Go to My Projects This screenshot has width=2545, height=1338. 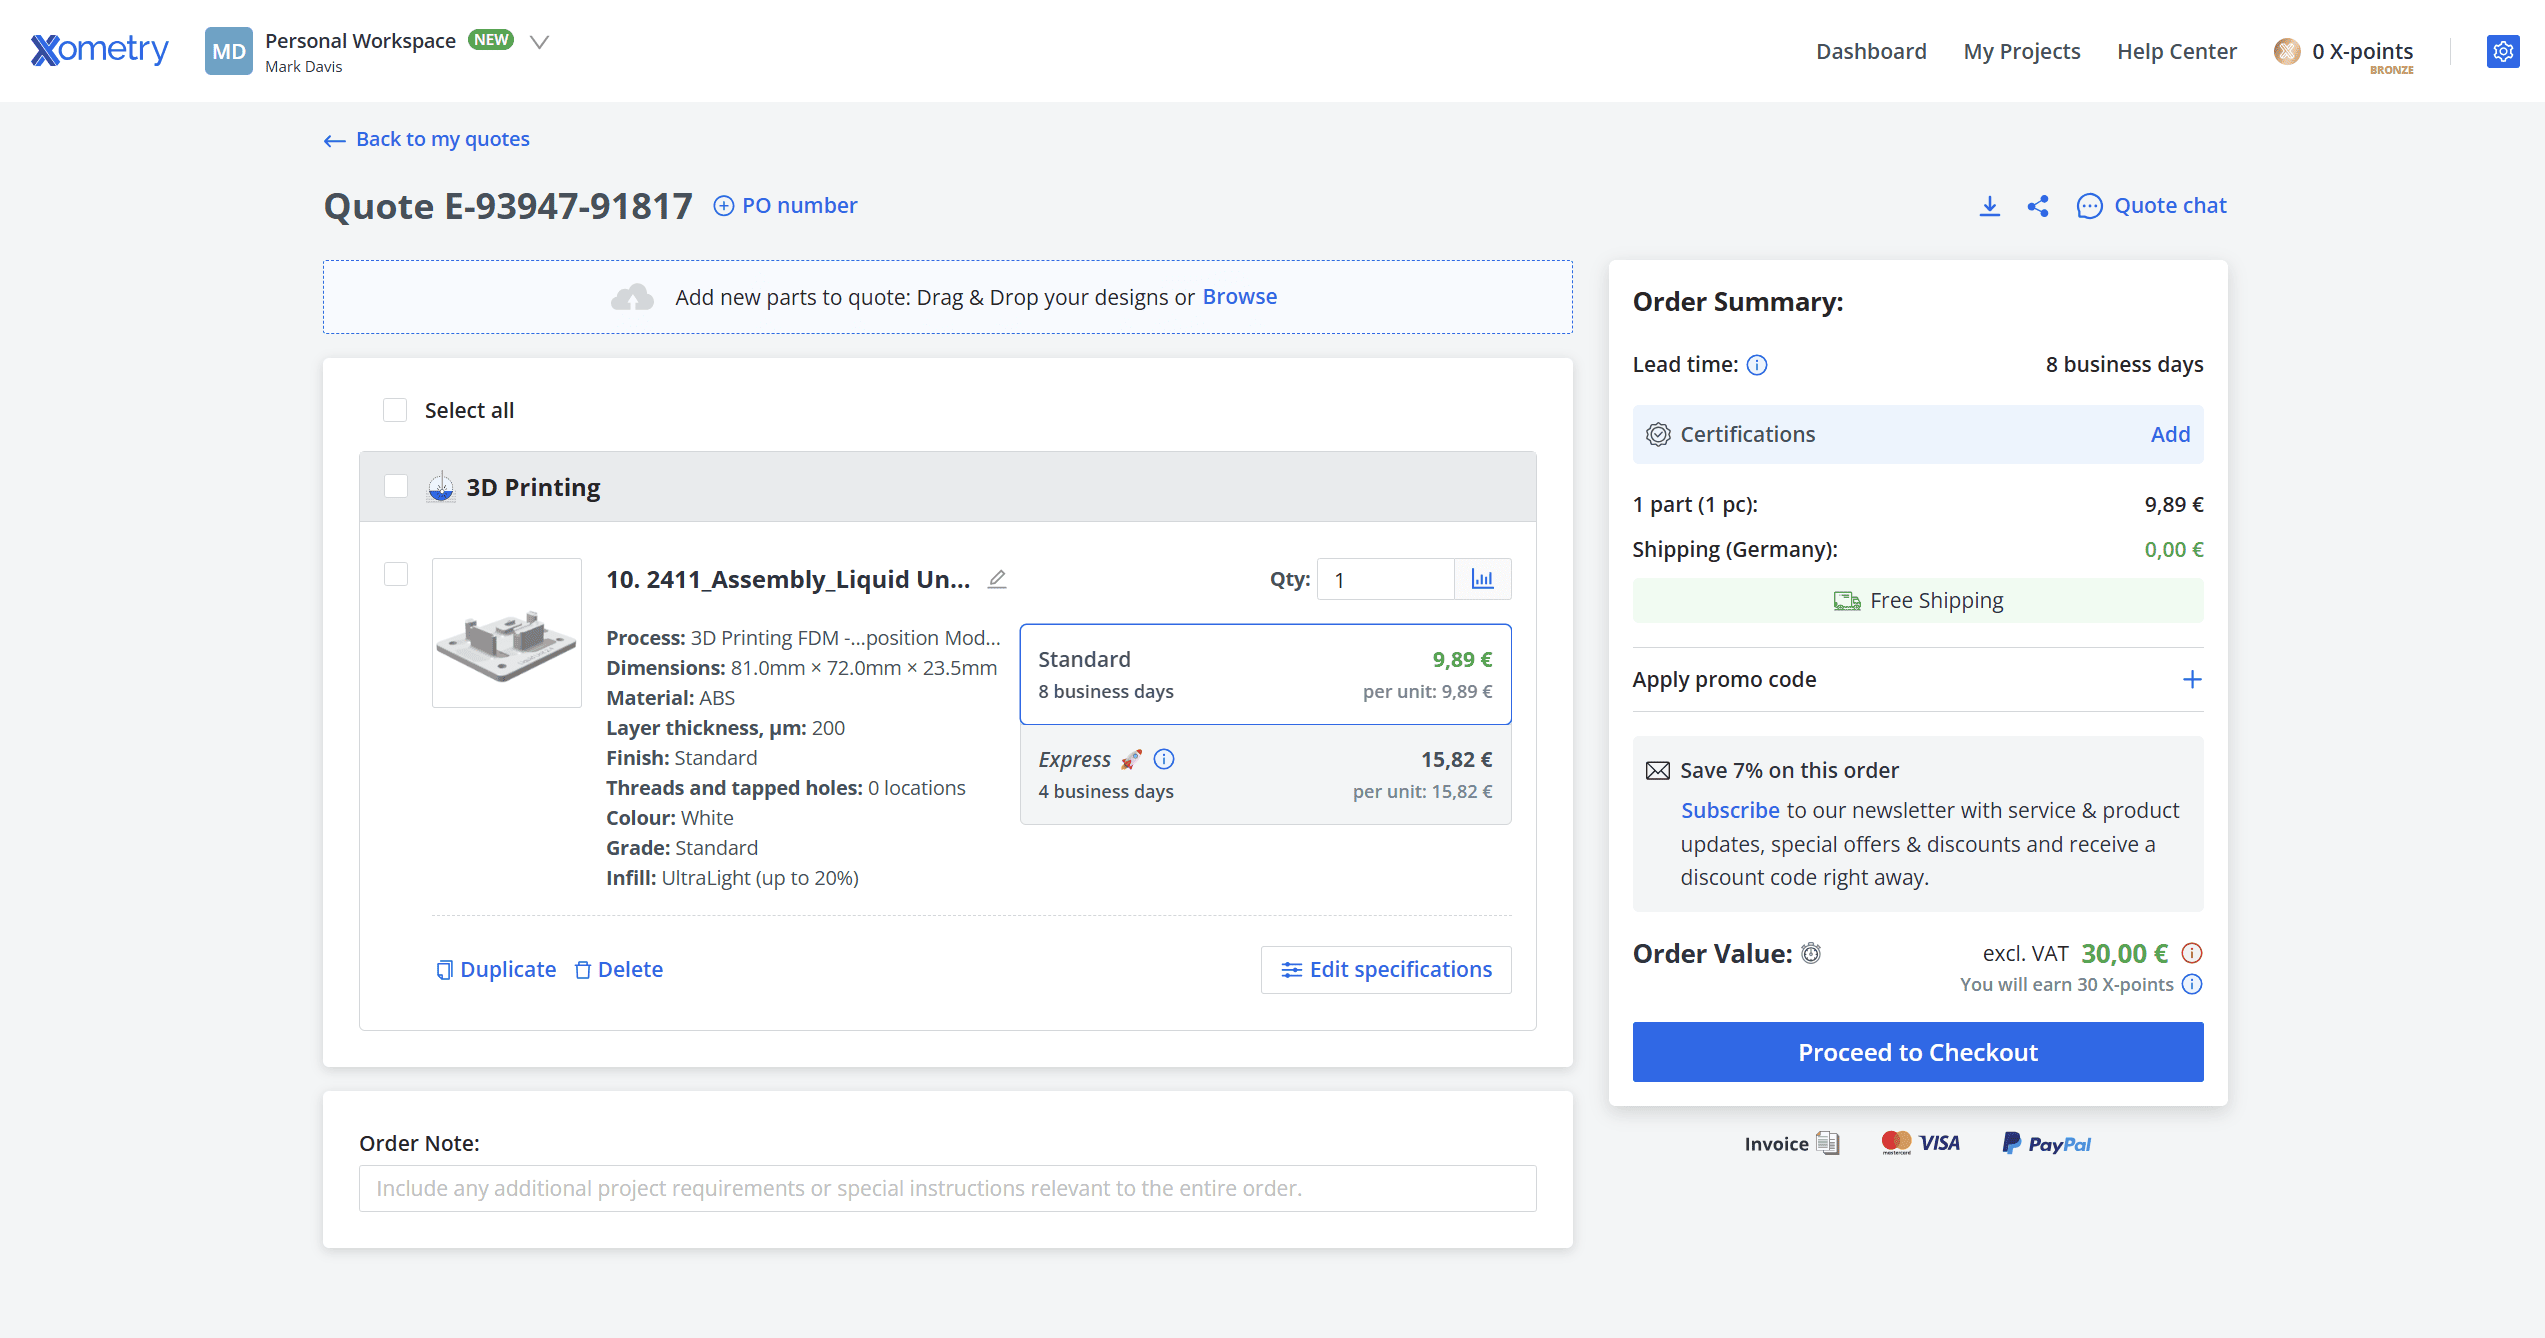[x=2021, y=51]
